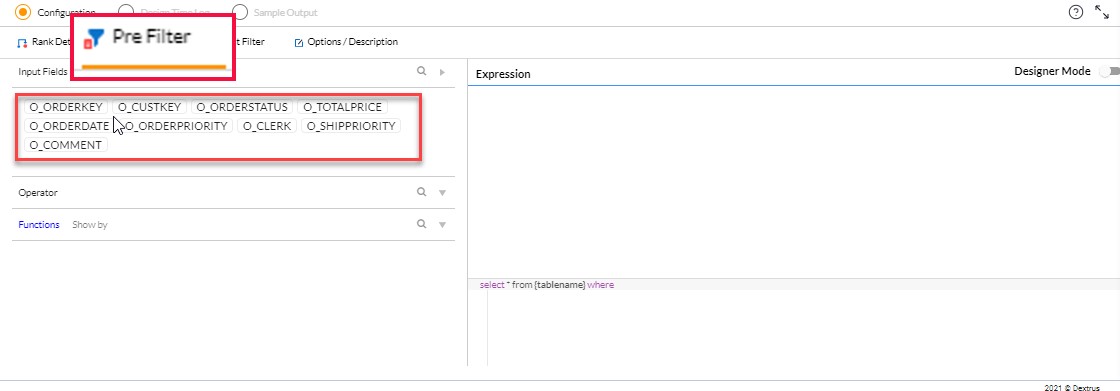Insert O_ORDERPRIORITY field into expression

click(x=176, y=126)
